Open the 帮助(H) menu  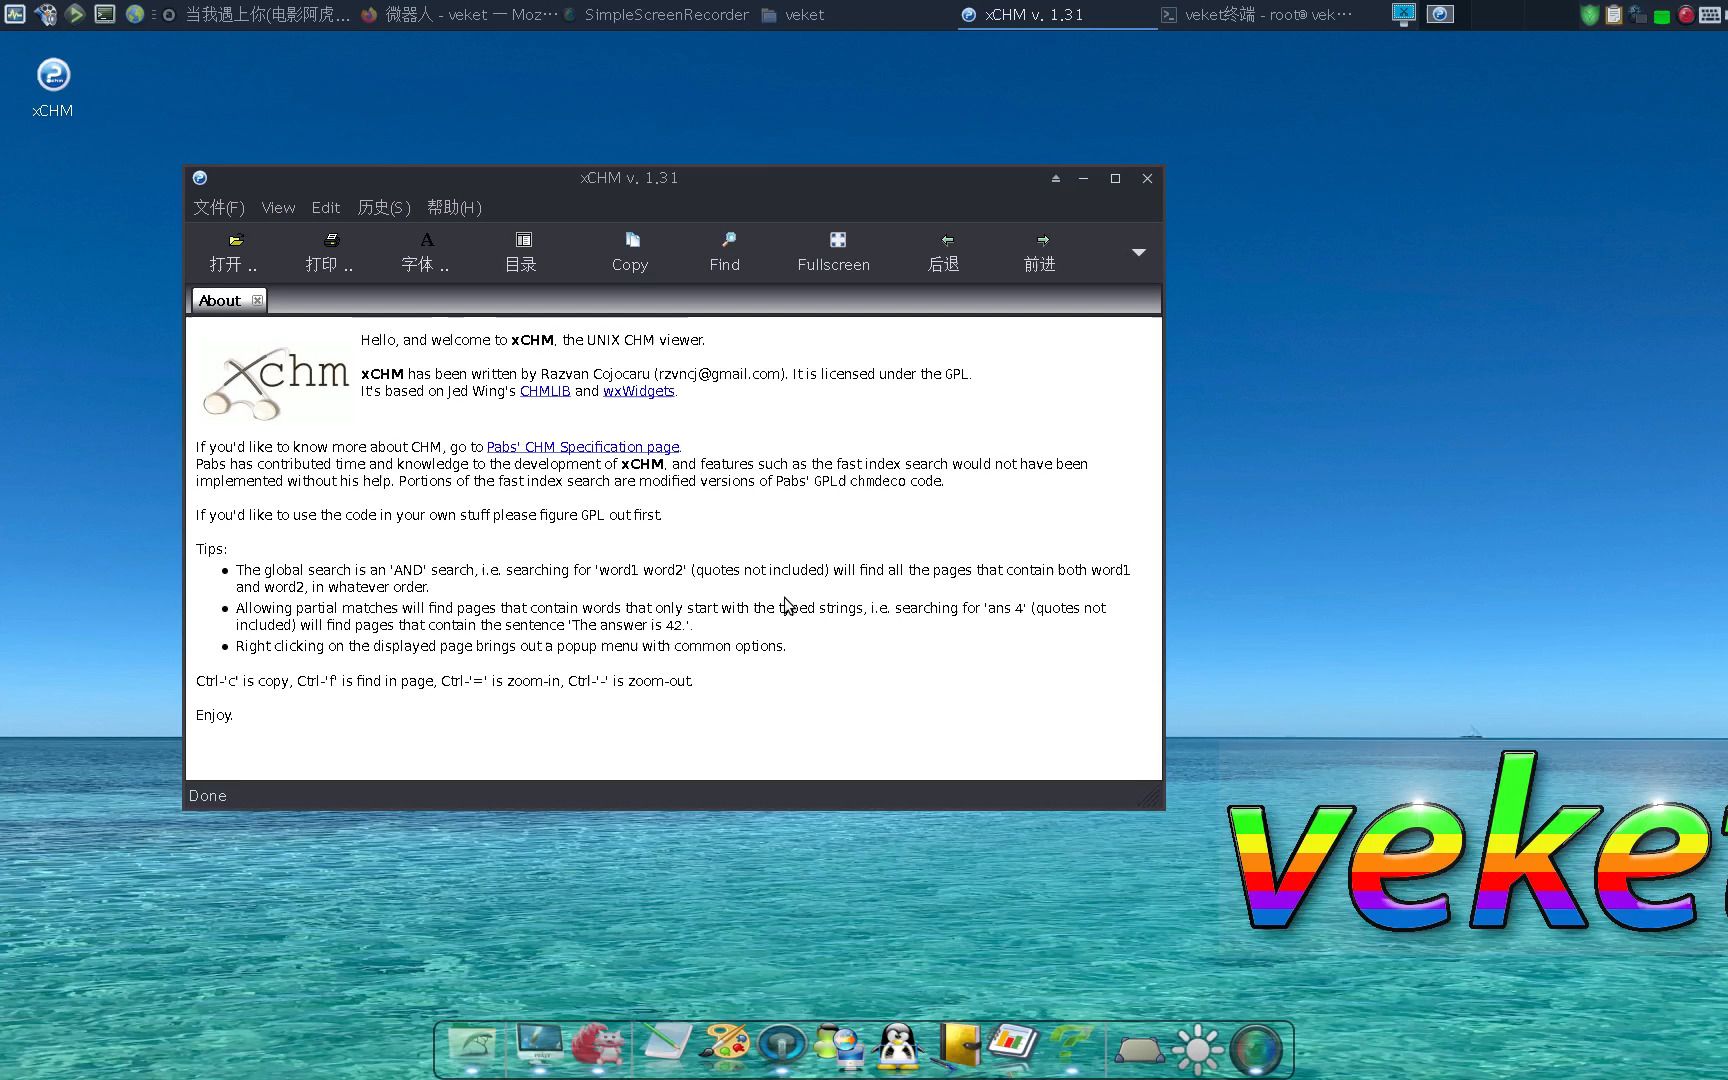pos(454,207)
